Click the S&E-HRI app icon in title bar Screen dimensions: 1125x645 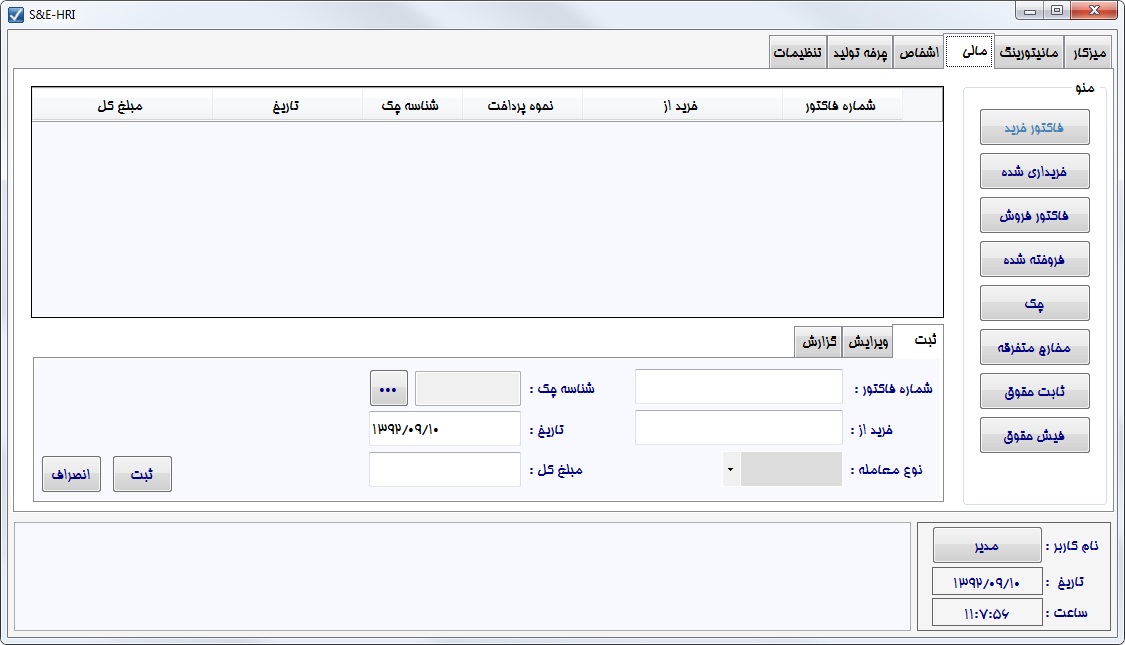coord(16,14)
